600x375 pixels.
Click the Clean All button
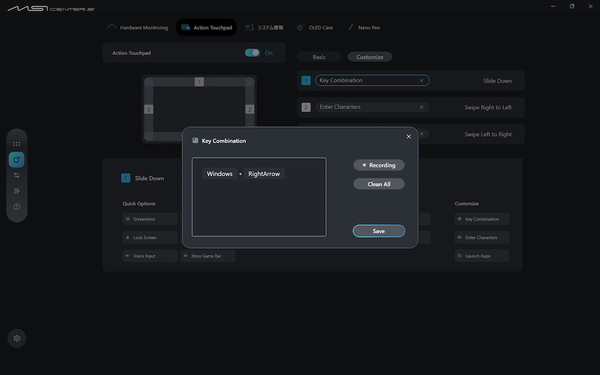pos(379,184)
